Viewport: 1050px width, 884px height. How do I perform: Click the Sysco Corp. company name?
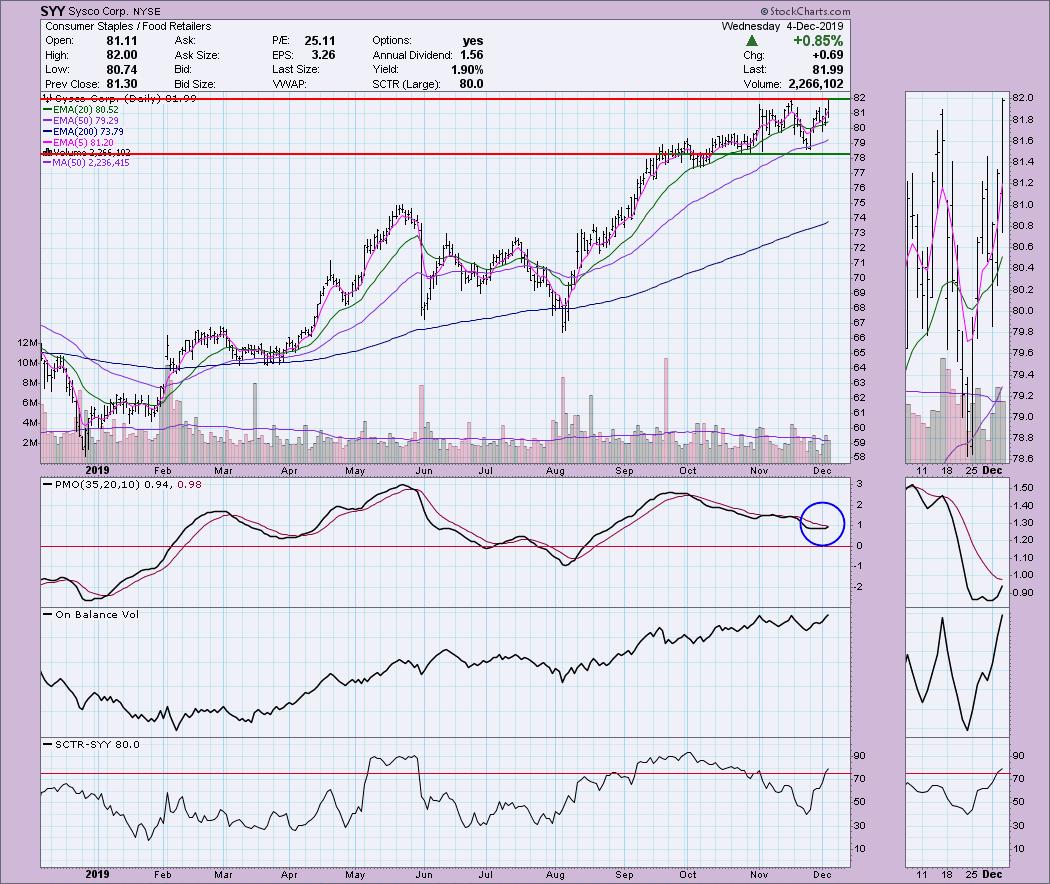click(98, 11)
